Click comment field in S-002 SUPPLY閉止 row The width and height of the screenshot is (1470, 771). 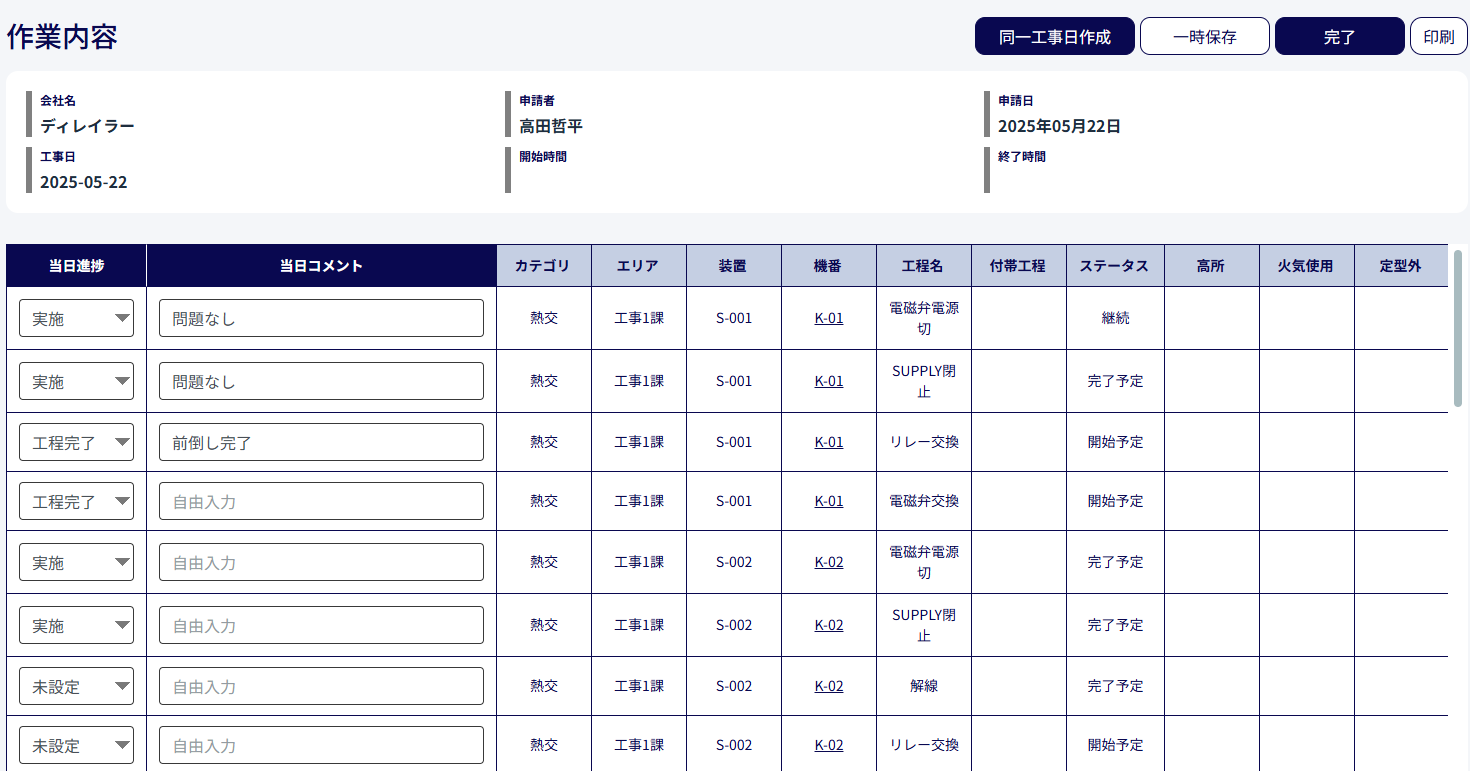coord(321,625)
